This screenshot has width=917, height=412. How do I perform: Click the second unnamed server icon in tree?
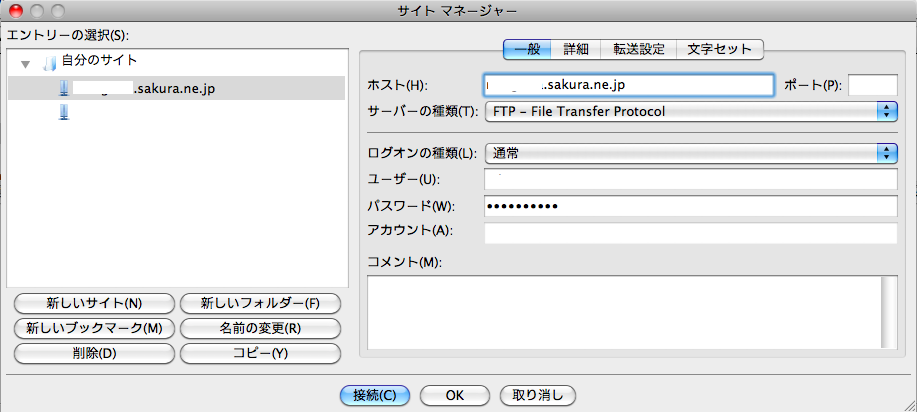click(x=64, y=113)
